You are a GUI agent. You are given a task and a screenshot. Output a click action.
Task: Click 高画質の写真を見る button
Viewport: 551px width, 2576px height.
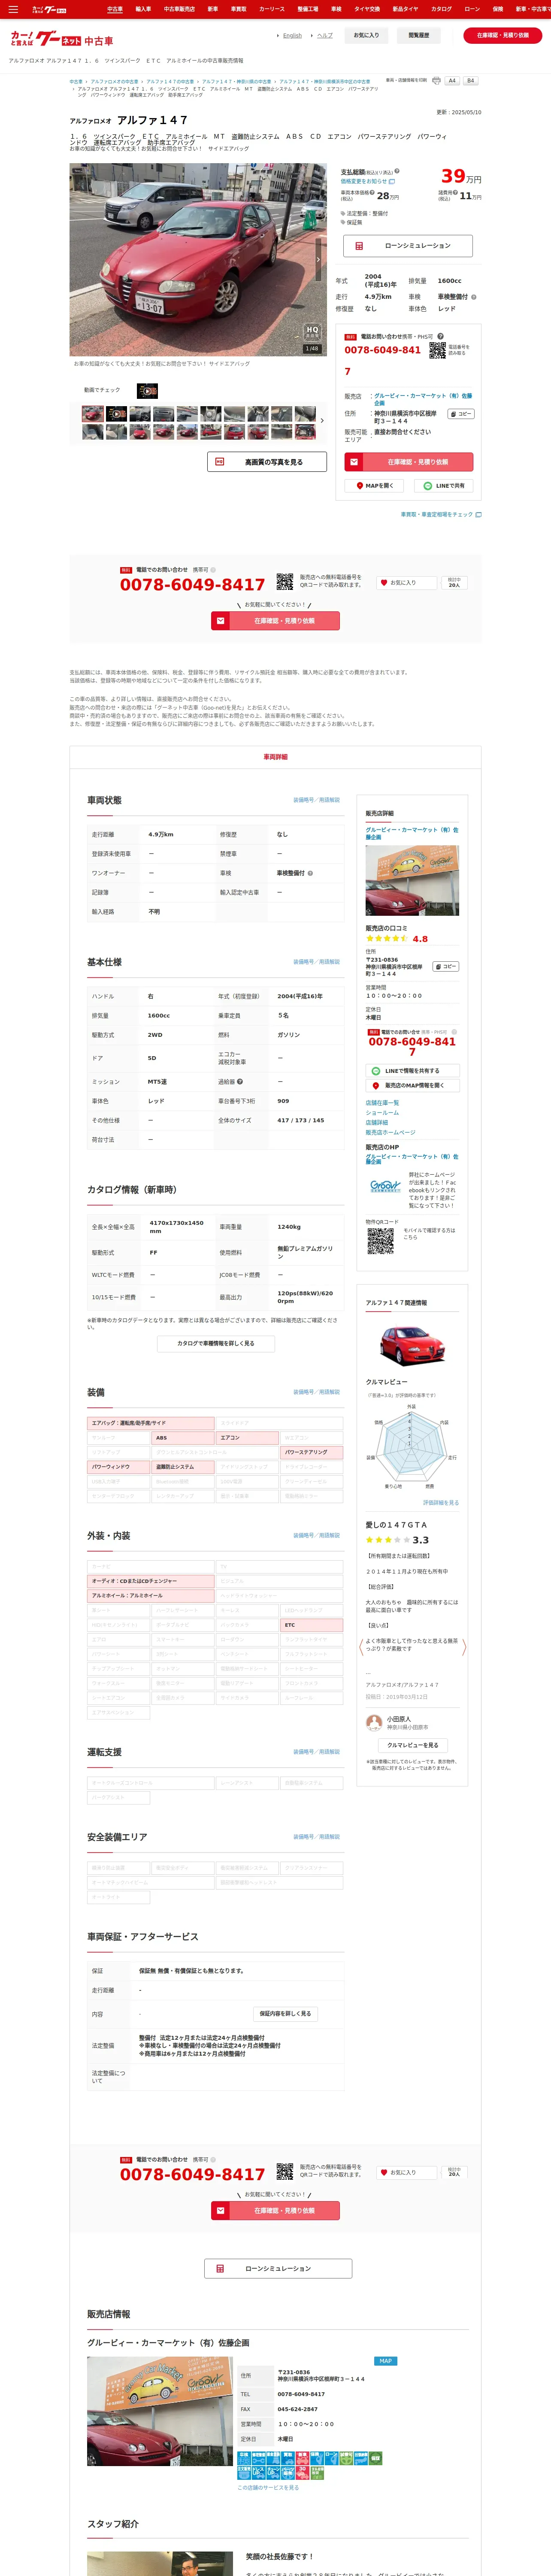click(x=267, y=462)
